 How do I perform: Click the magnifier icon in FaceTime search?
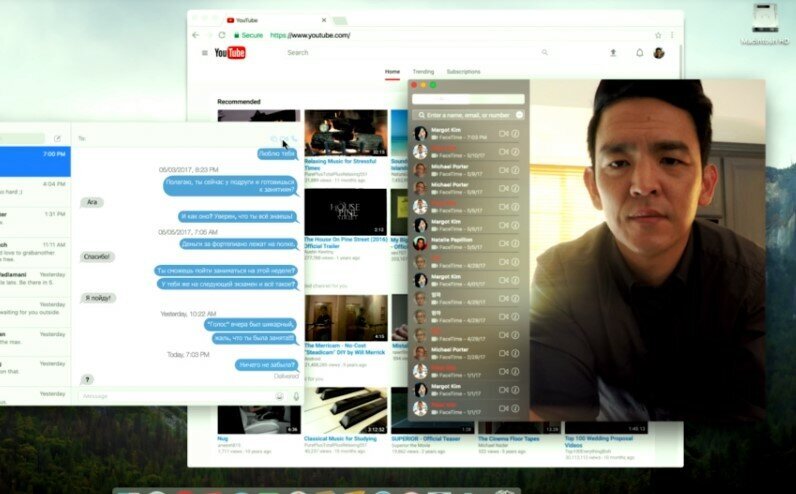coord(421,115)
